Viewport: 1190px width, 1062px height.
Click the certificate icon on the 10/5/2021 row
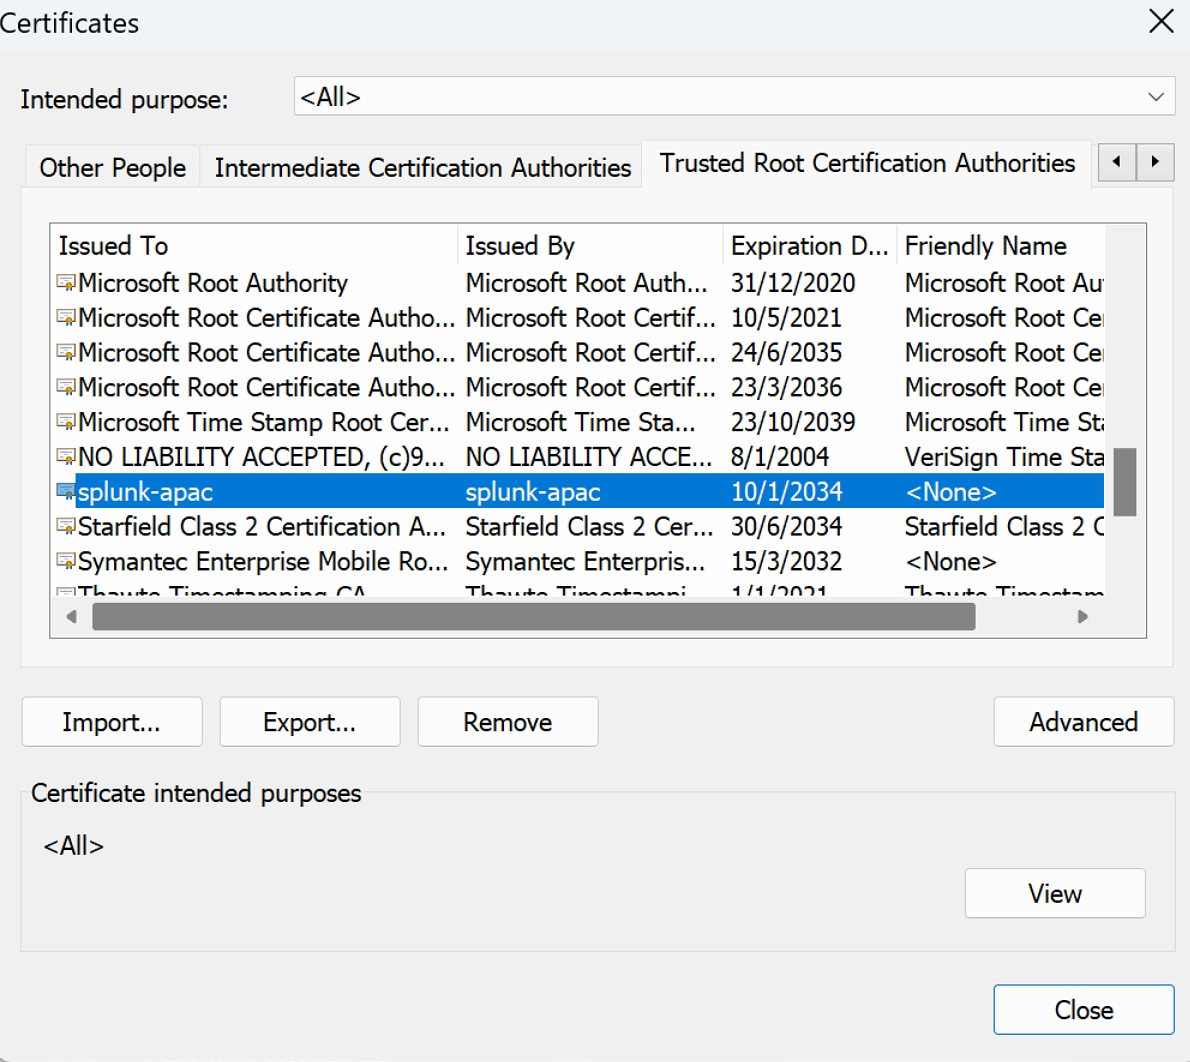(66, 318)
